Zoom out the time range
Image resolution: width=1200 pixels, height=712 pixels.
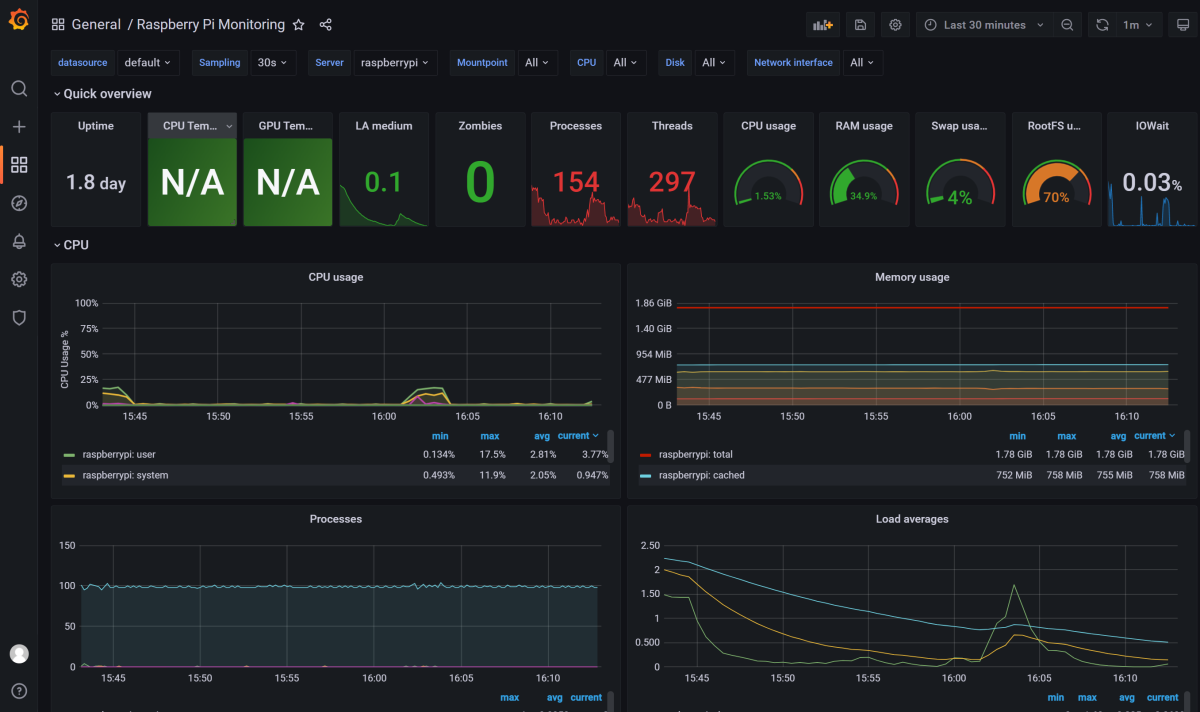(x=1067, y=24)
